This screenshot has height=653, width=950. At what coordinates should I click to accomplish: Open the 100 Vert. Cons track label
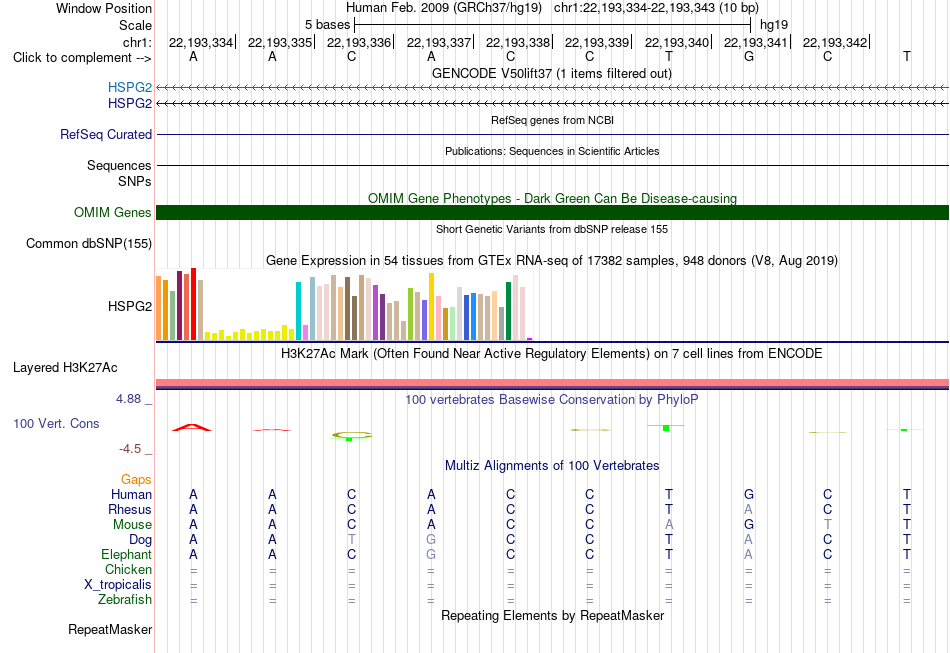pyautogui.click(x=56, y=423)
